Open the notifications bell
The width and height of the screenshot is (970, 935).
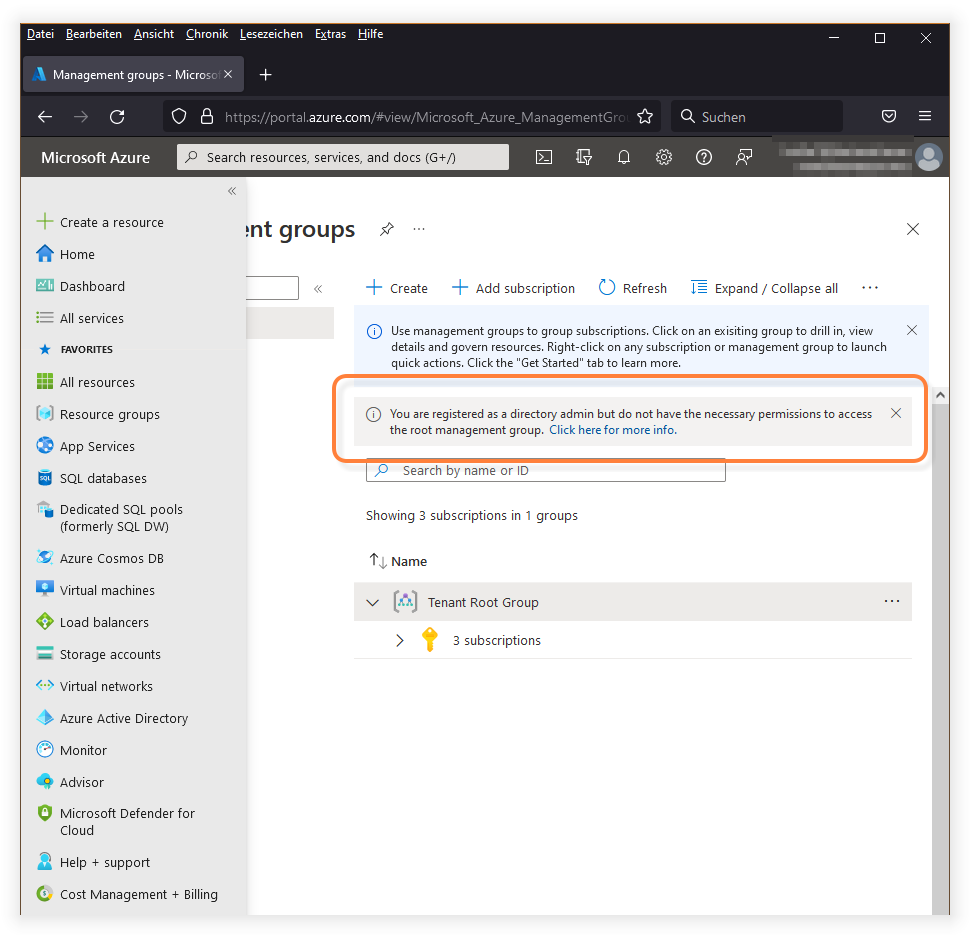[x=624, y=157]
